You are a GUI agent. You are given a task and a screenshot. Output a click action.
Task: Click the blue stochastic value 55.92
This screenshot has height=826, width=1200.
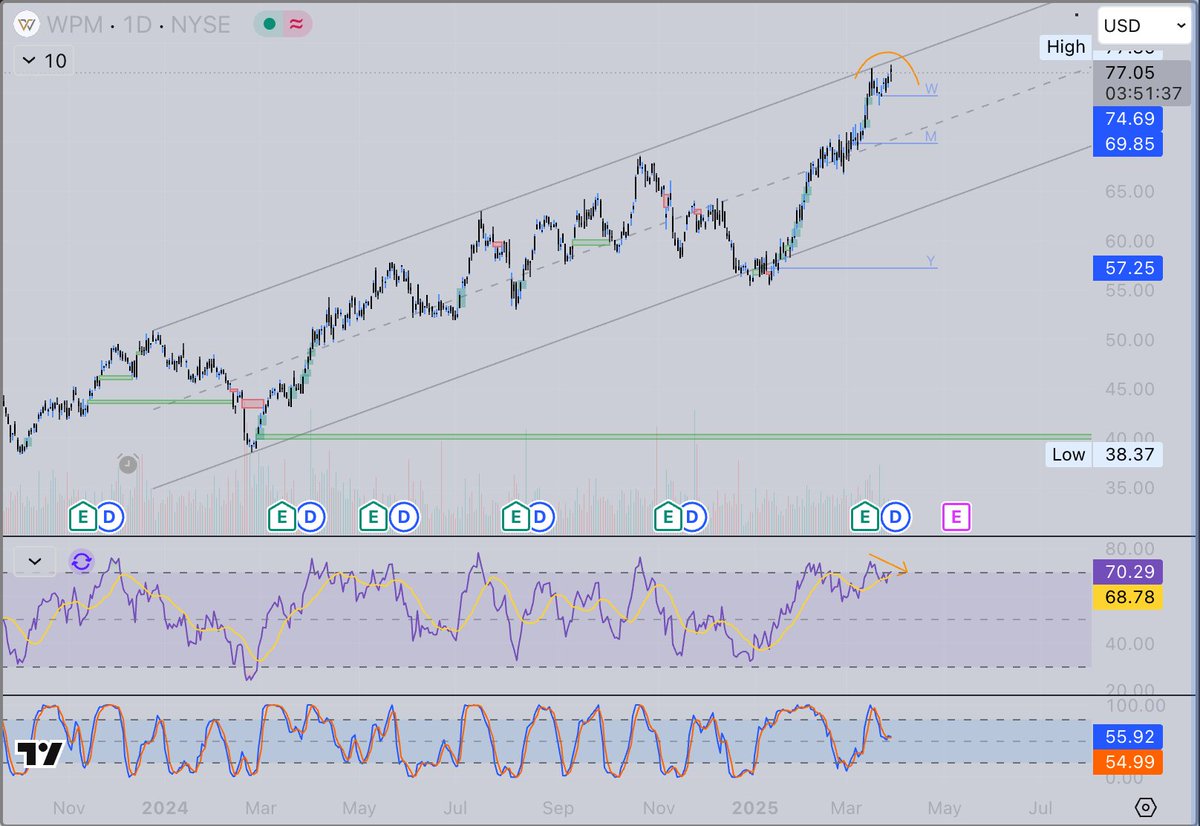[x=1130, y=737]
